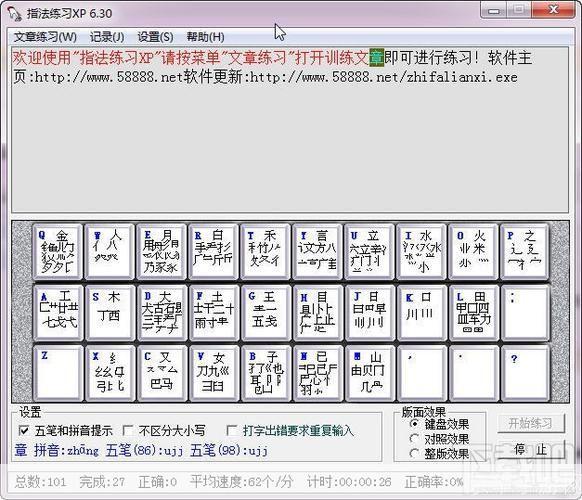Click the Y key showing 言 radicals

[x=317, y=251]
